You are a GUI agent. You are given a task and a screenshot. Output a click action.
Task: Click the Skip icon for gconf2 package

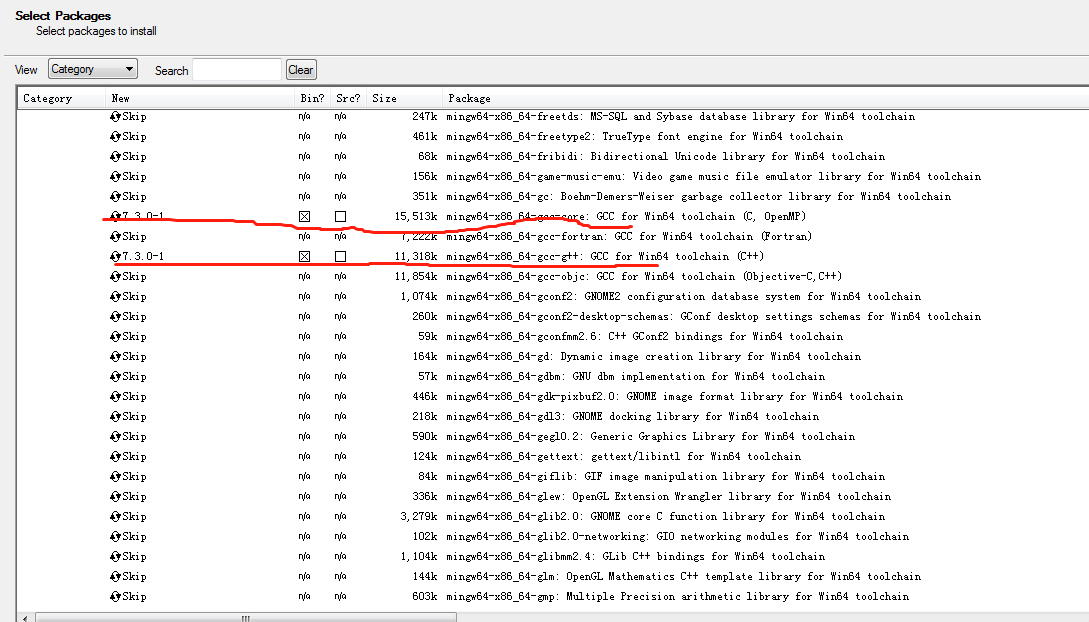(114, 296)
